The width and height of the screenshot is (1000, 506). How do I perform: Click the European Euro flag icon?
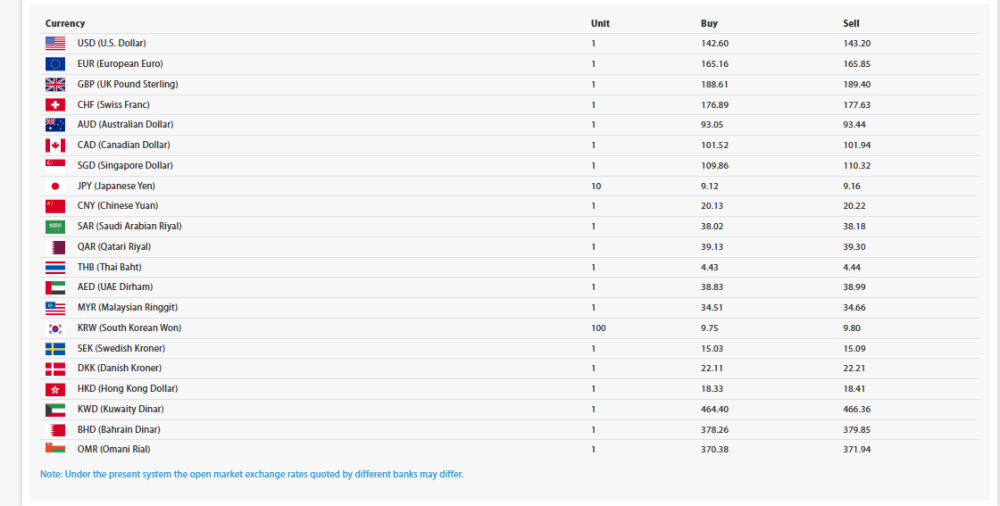click(55, 64)
